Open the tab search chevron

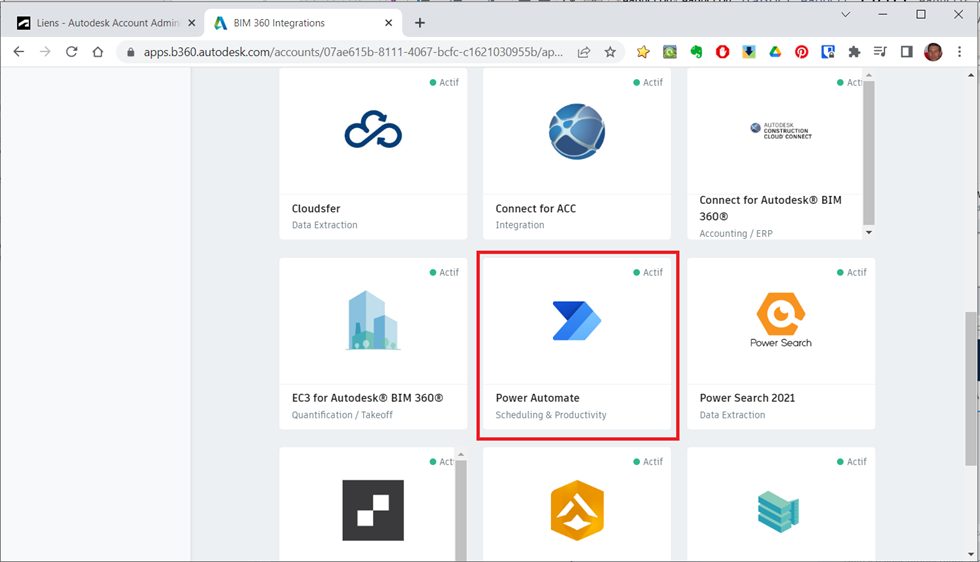[845, 14]
